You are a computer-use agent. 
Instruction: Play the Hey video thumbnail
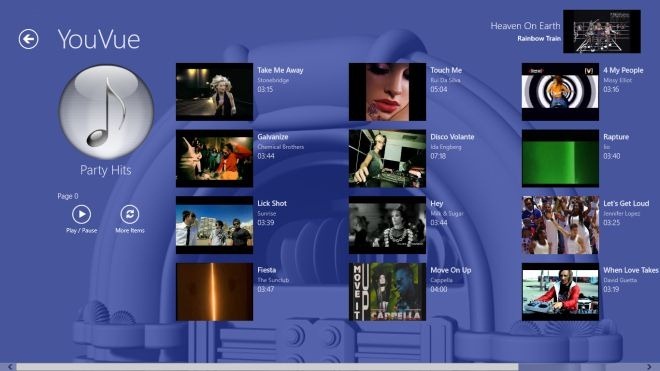click(x=387, y=225)
